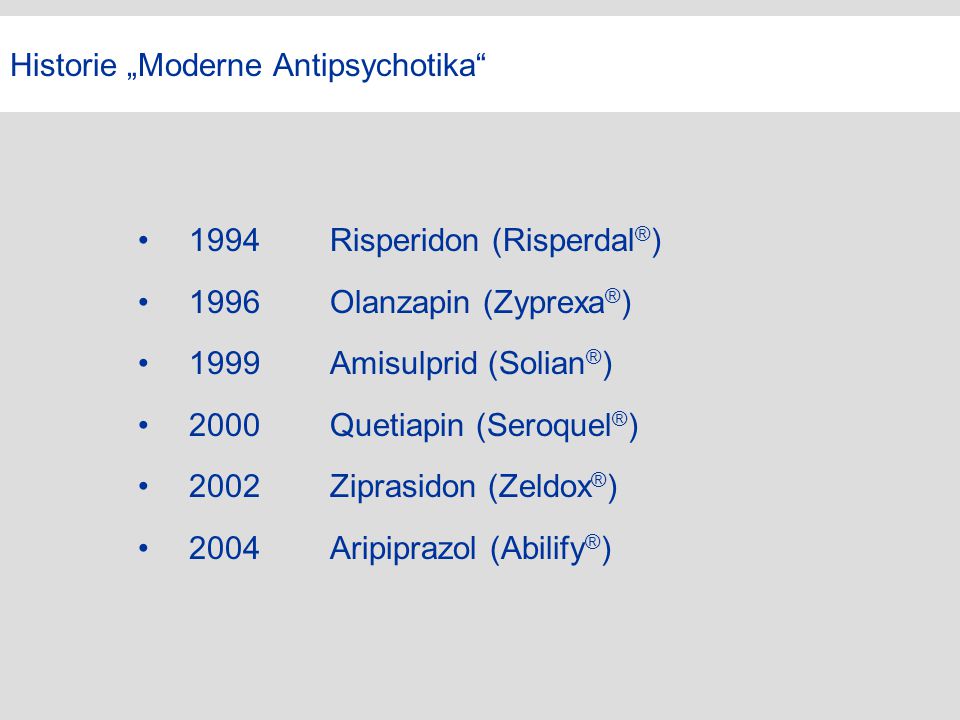Click the slide title Historie Moderne Antipsychotika
The width and height of the screenshot is (960, 720).
click(x=248, y=65)
